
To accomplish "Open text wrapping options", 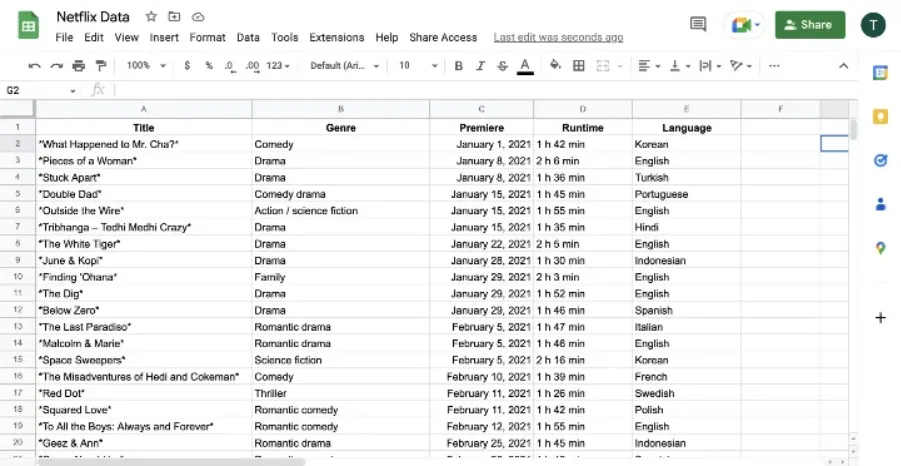I will pos(710,66).
